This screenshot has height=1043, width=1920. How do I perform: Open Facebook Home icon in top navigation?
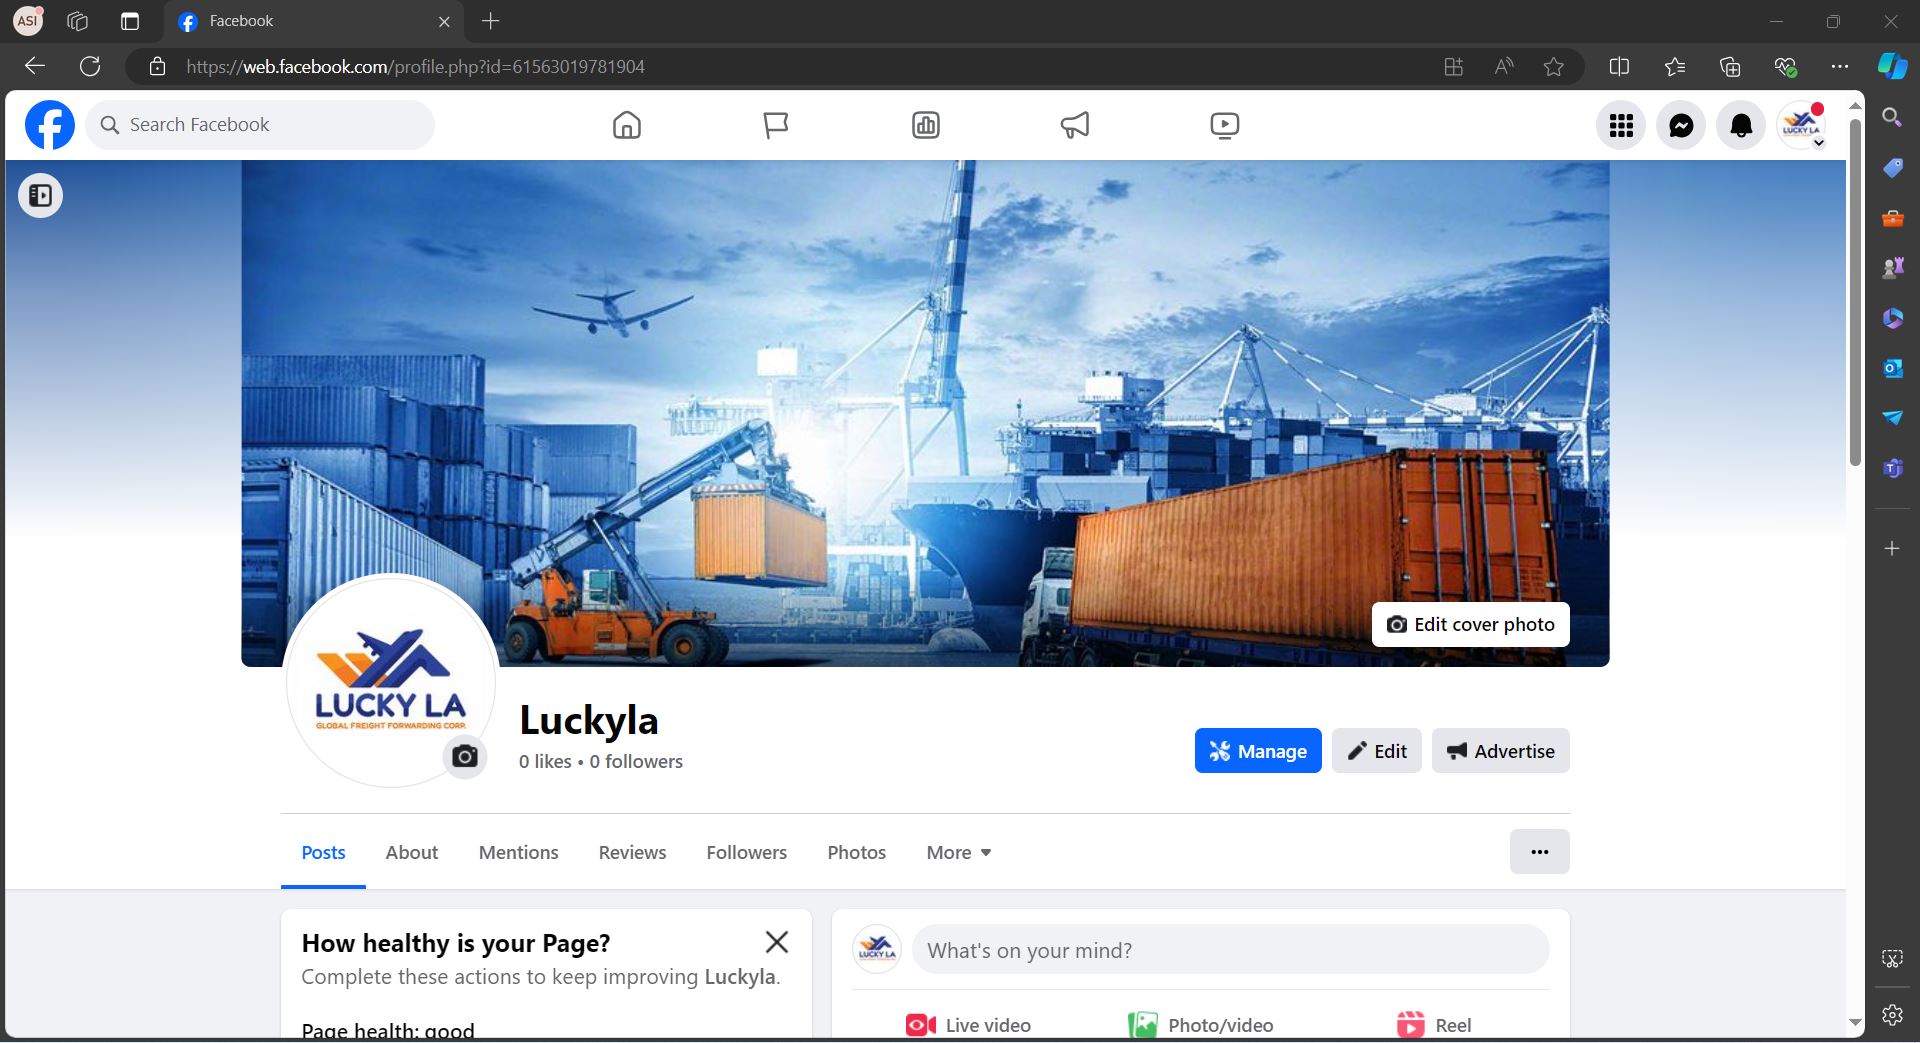[626, 125]
